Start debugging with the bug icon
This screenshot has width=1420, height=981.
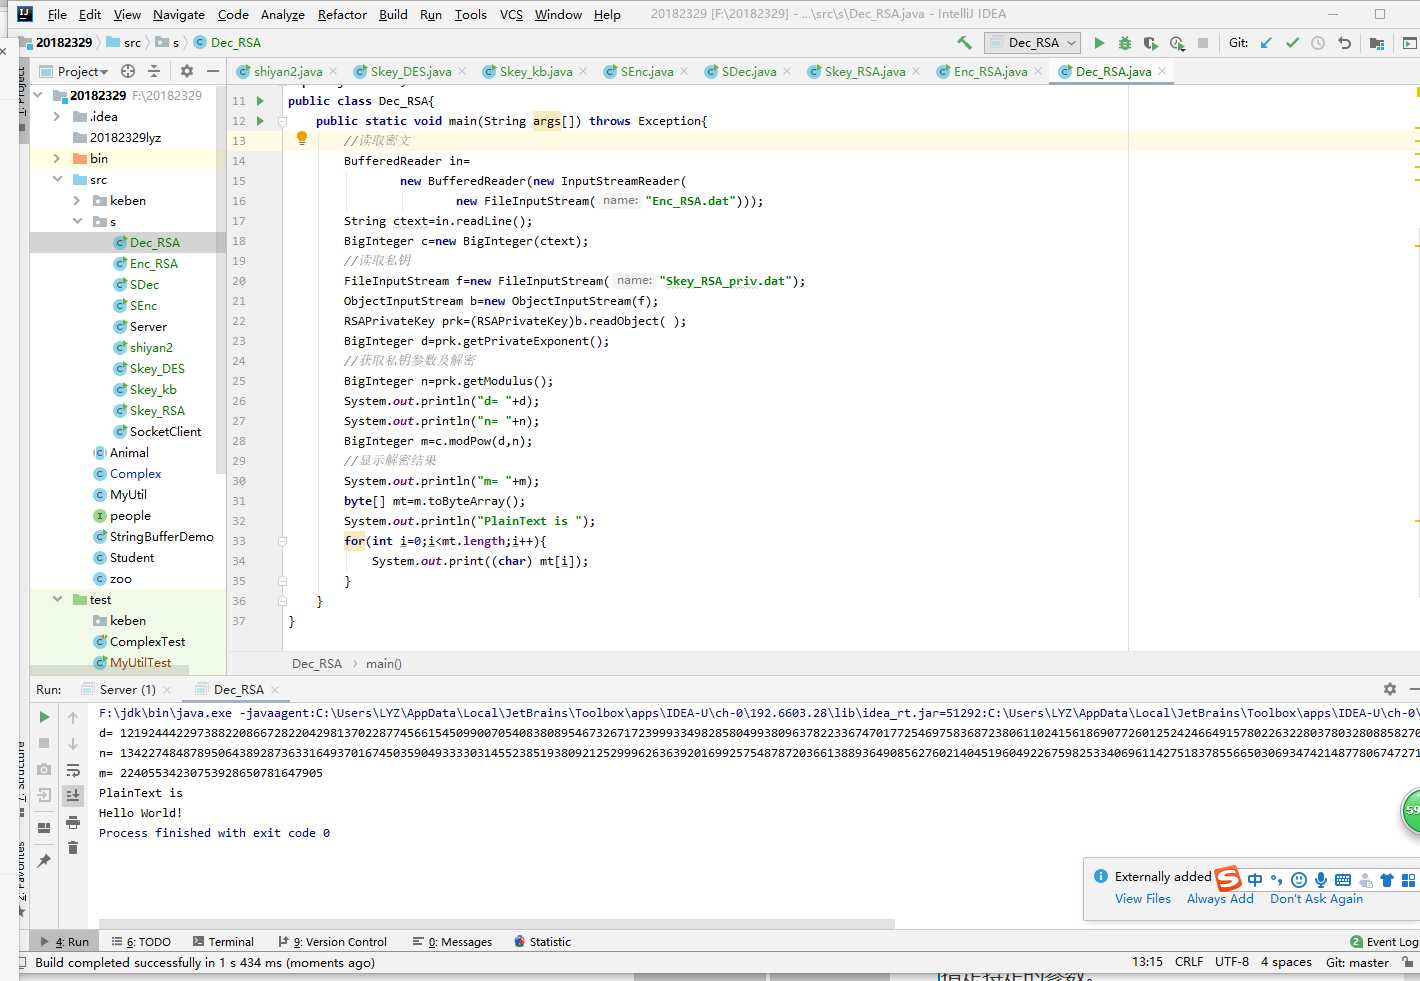pos(1125,43)
